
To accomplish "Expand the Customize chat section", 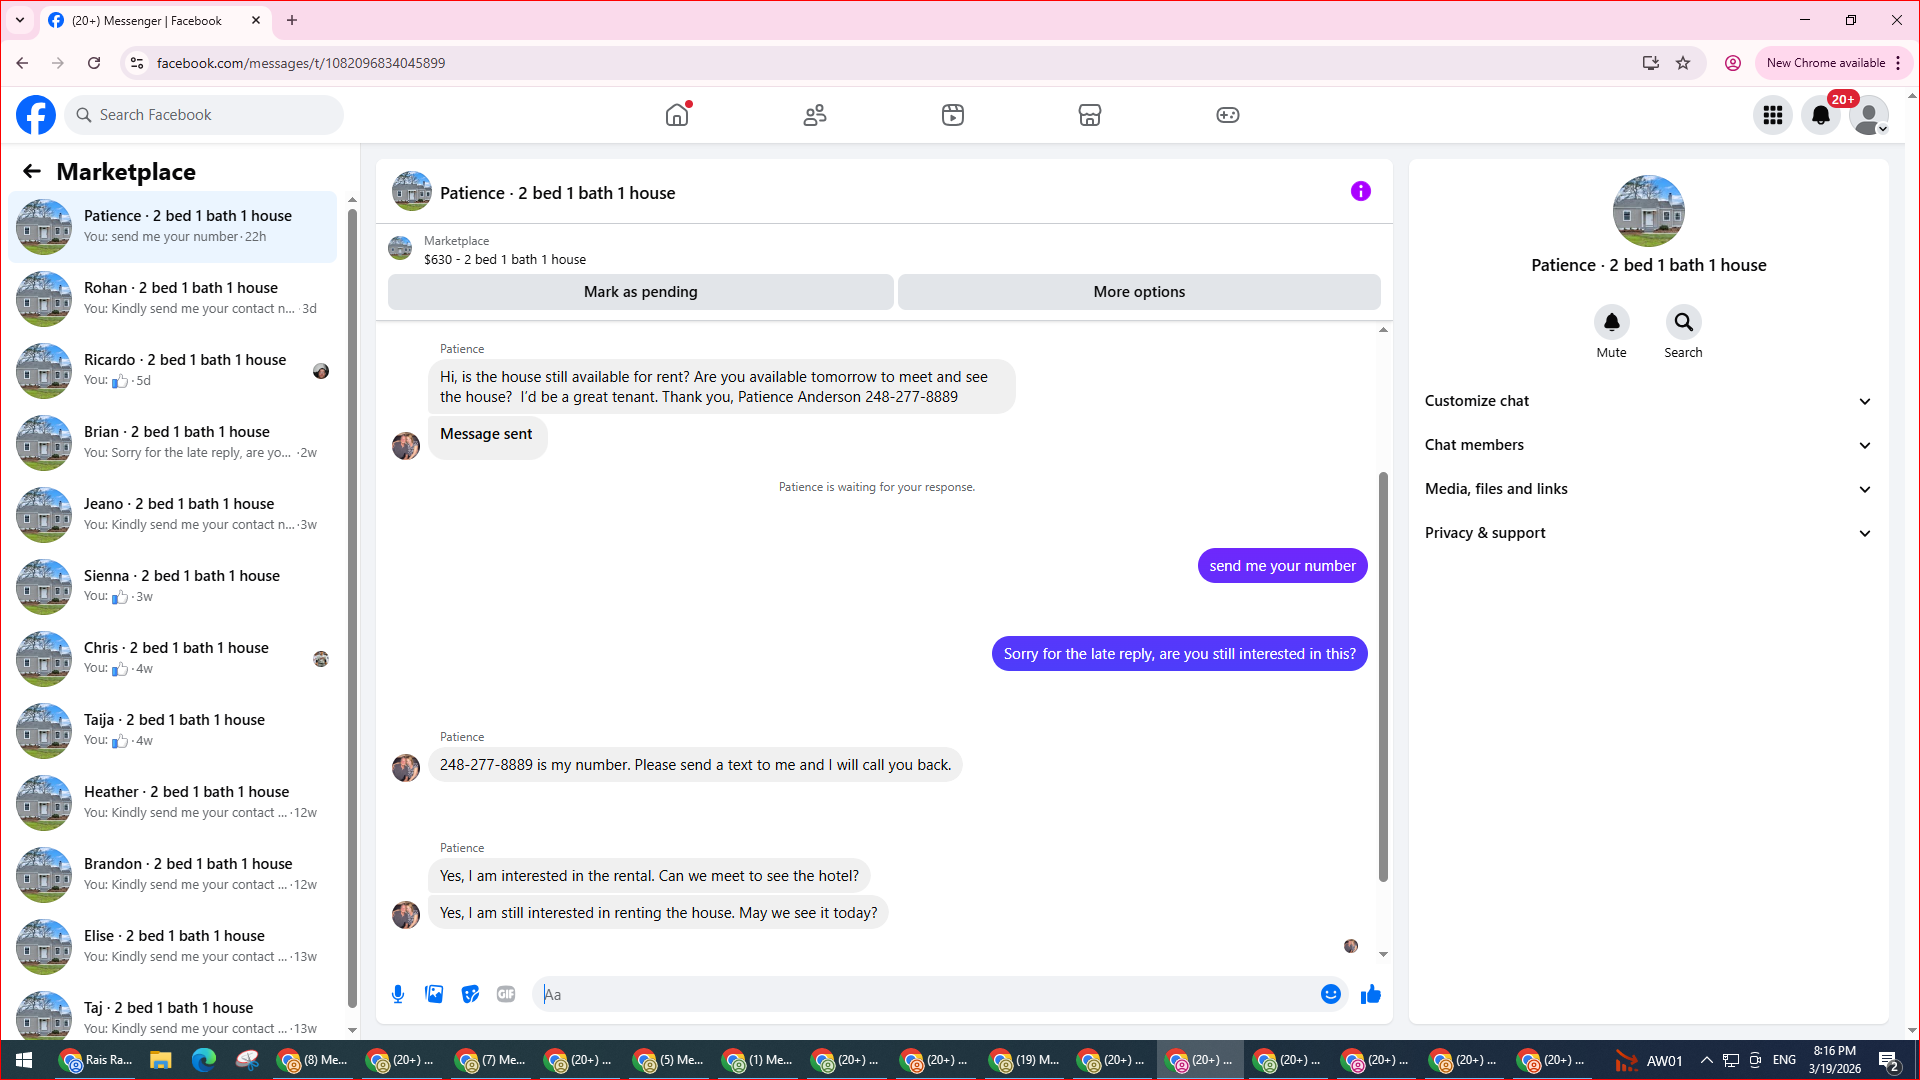I will click(x=1647, y=401).
